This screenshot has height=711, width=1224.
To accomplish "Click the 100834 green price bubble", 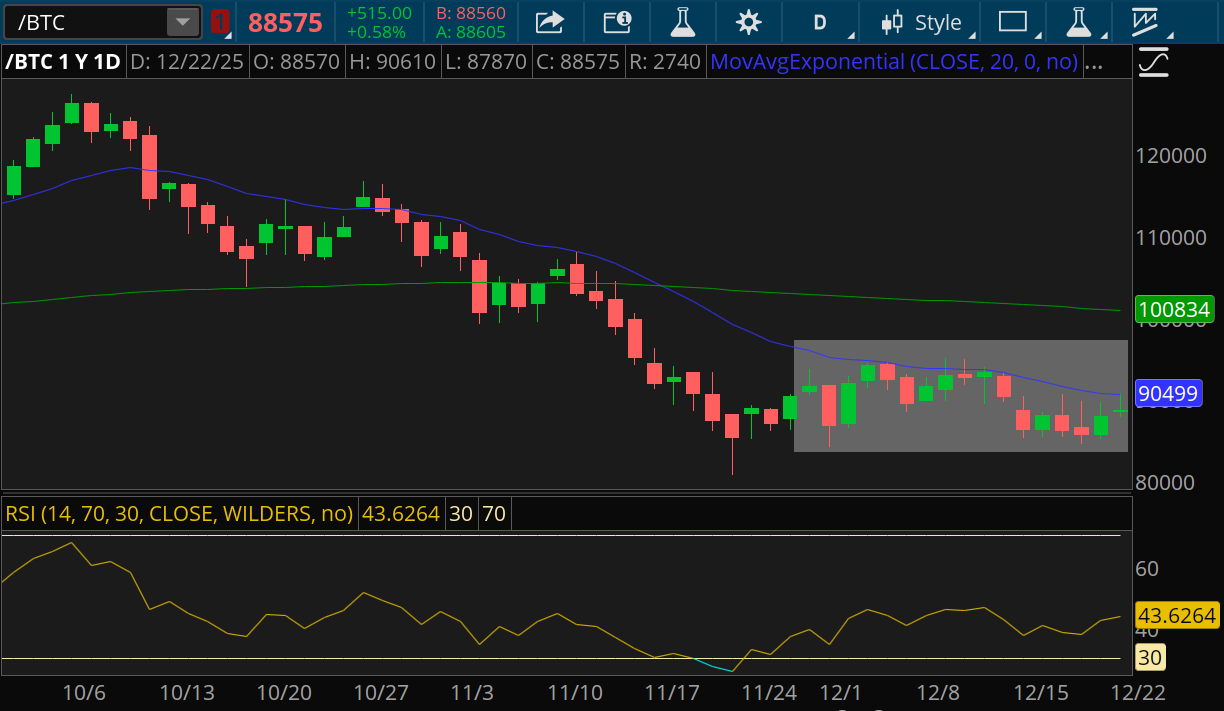I will click(x=1174, y=310).
